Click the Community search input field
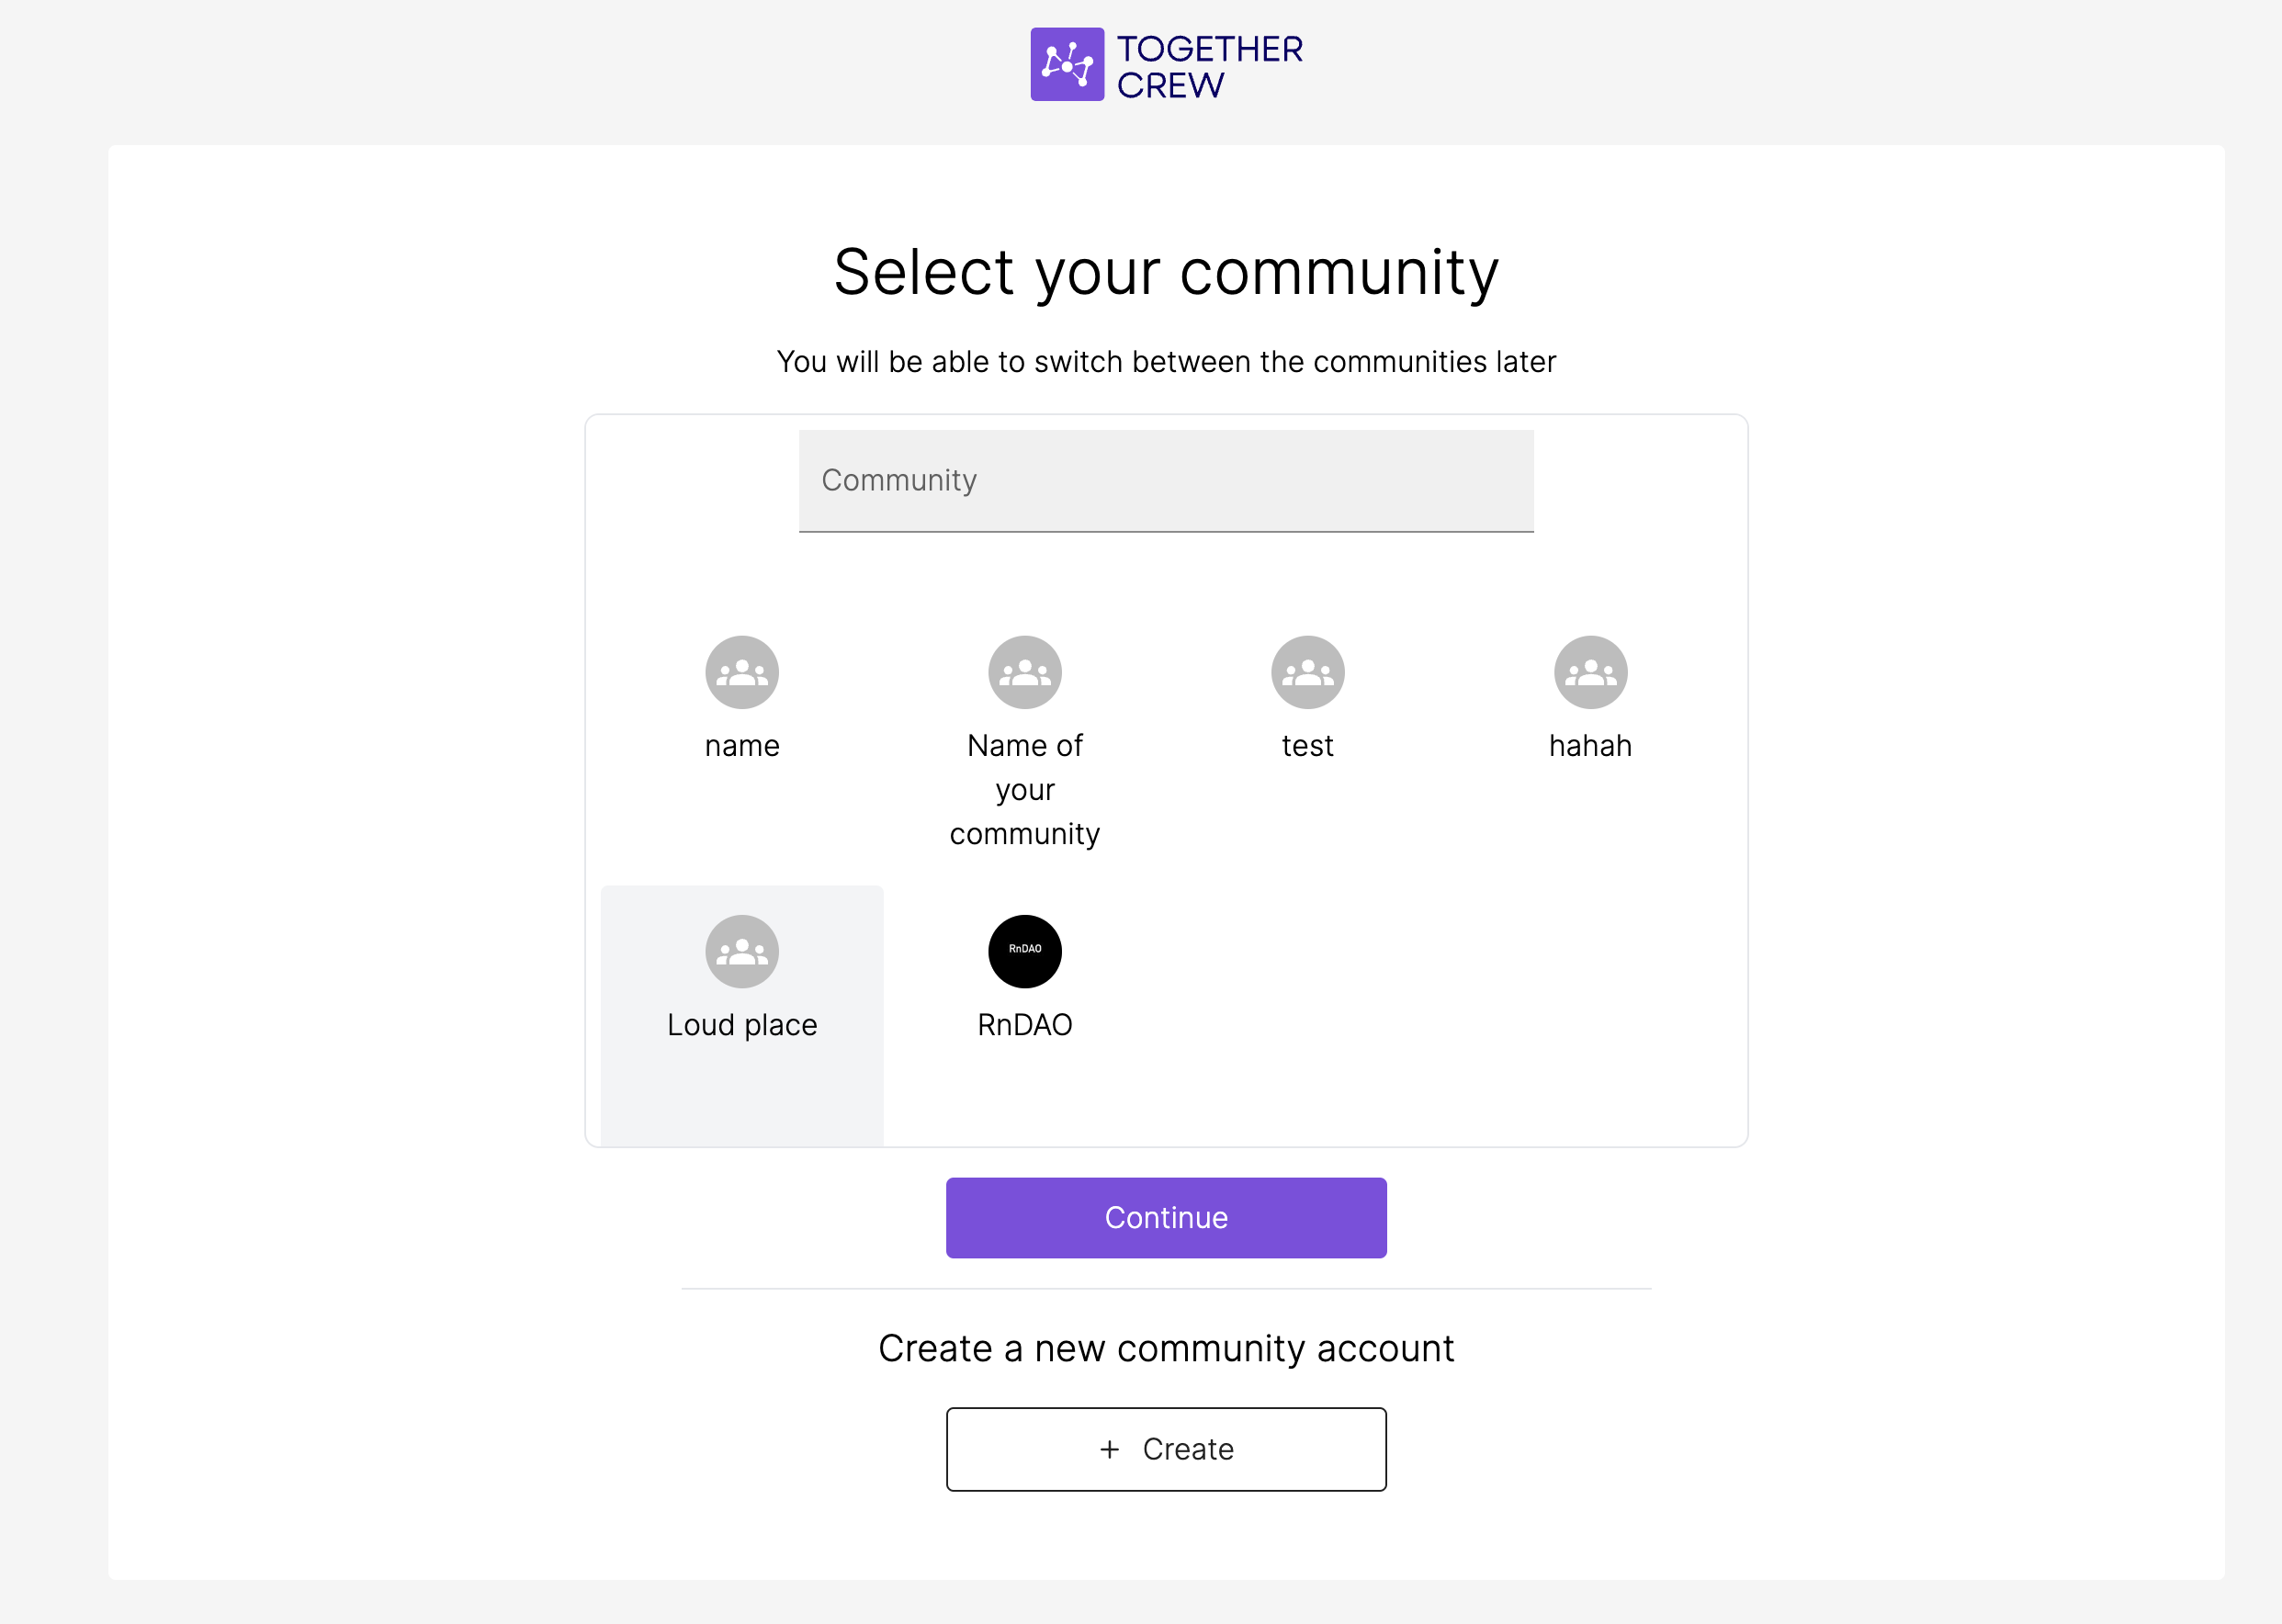The width and height of the screenshot is (2282, 1624). (x=1166, y=481)
